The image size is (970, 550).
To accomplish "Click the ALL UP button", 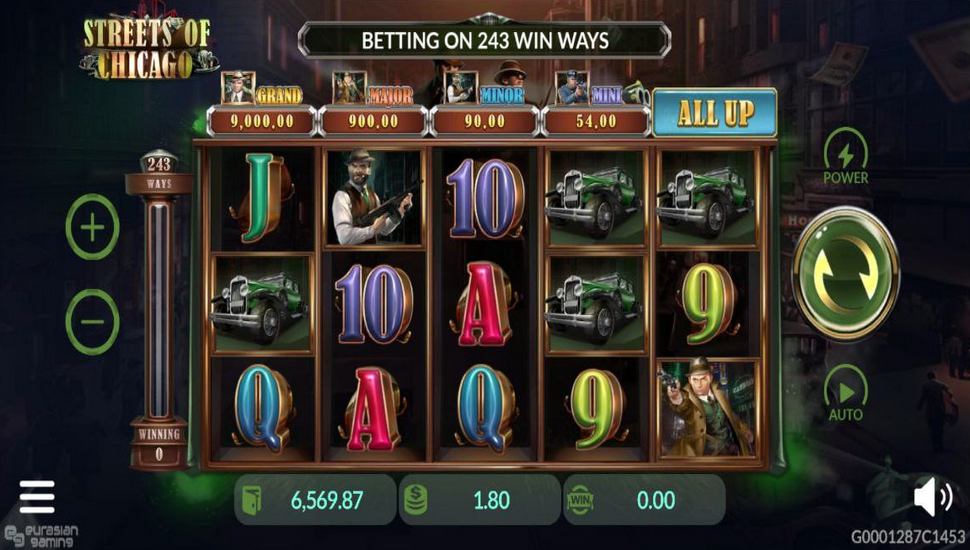I will click(x=715, y=113).
